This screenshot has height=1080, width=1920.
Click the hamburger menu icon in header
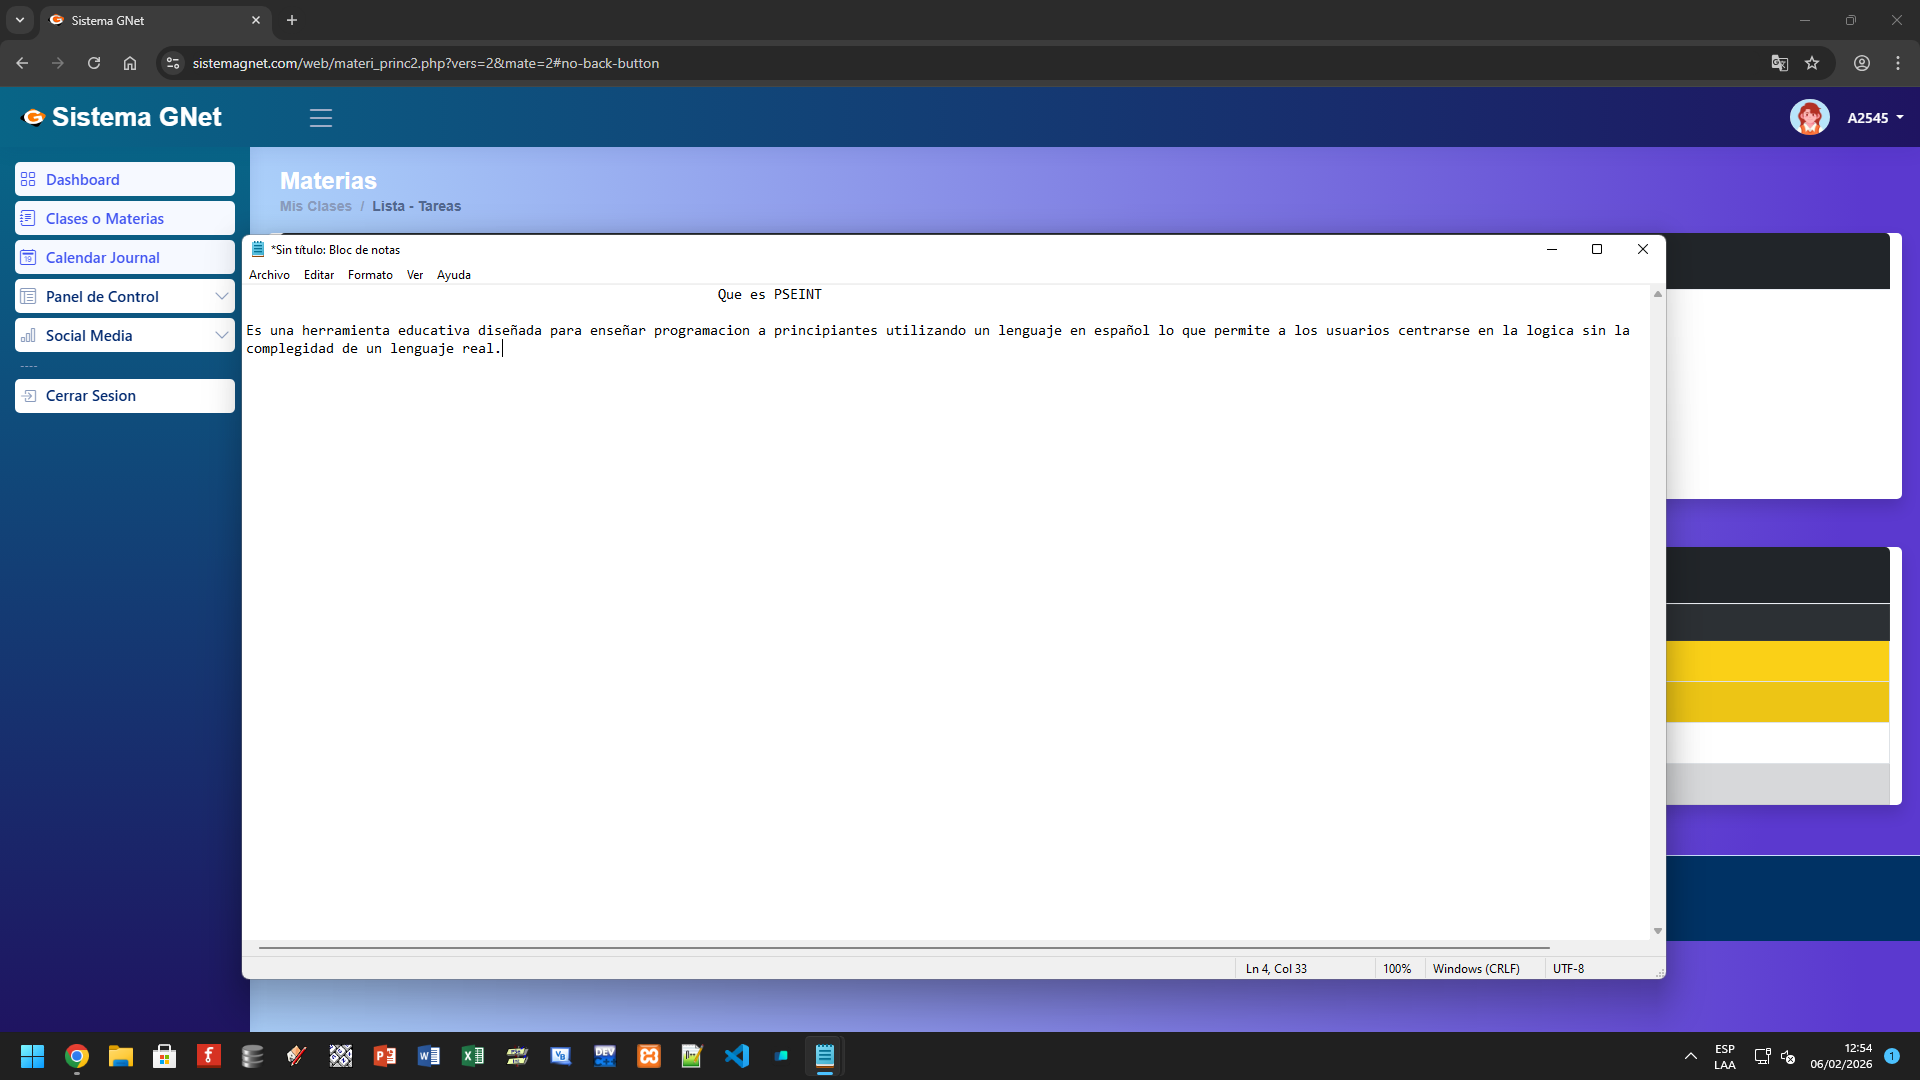320,118
